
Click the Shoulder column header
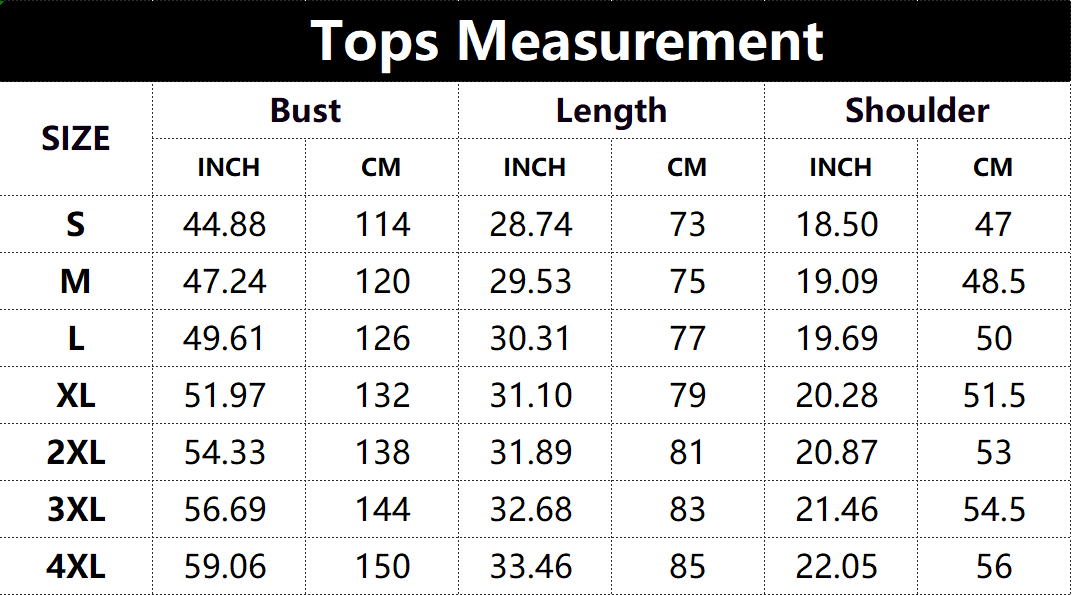(917, 110)
